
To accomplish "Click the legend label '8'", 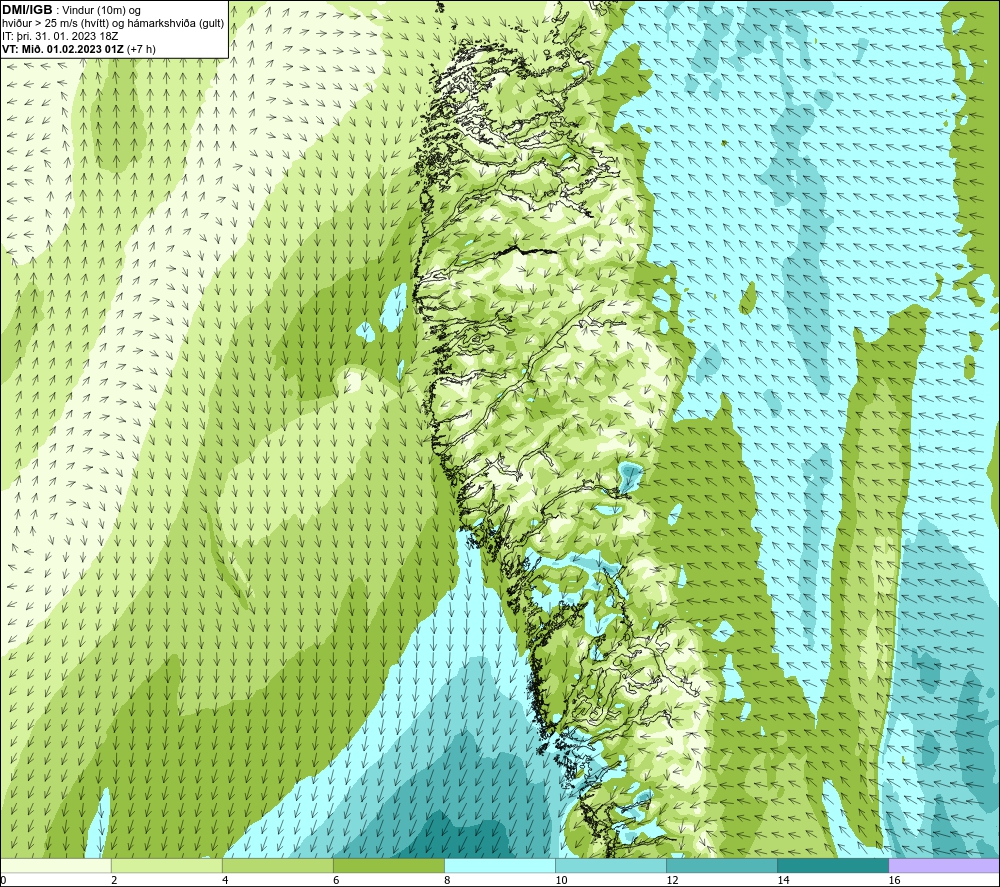I will [448, 881].
